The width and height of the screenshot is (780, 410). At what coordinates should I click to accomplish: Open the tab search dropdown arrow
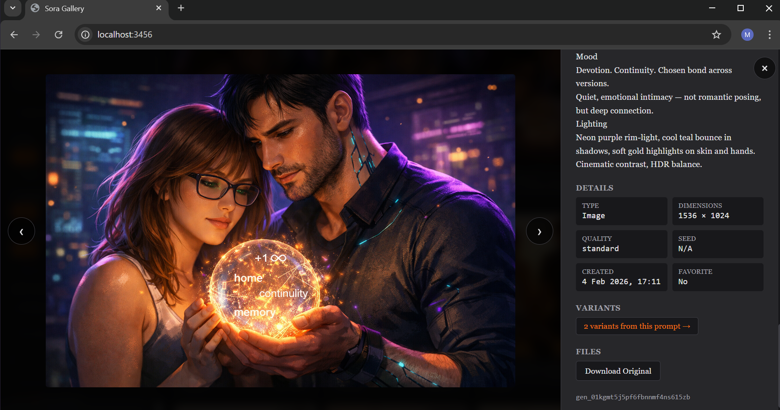12,8
